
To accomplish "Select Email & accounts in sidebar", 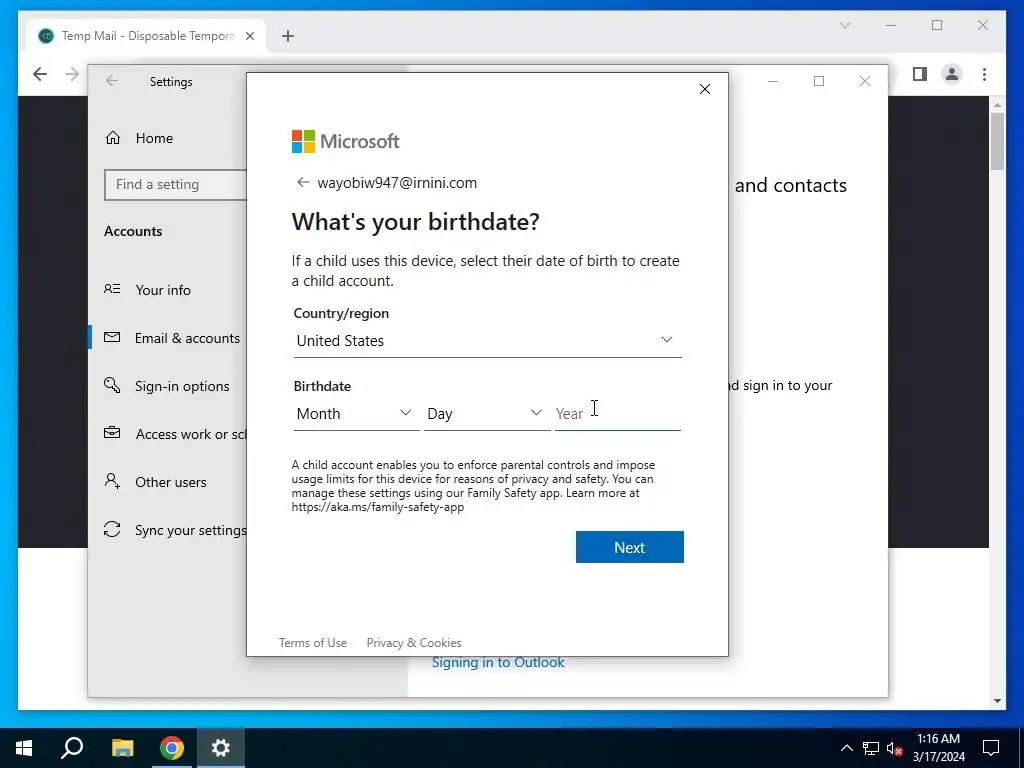I will [187, 338].
